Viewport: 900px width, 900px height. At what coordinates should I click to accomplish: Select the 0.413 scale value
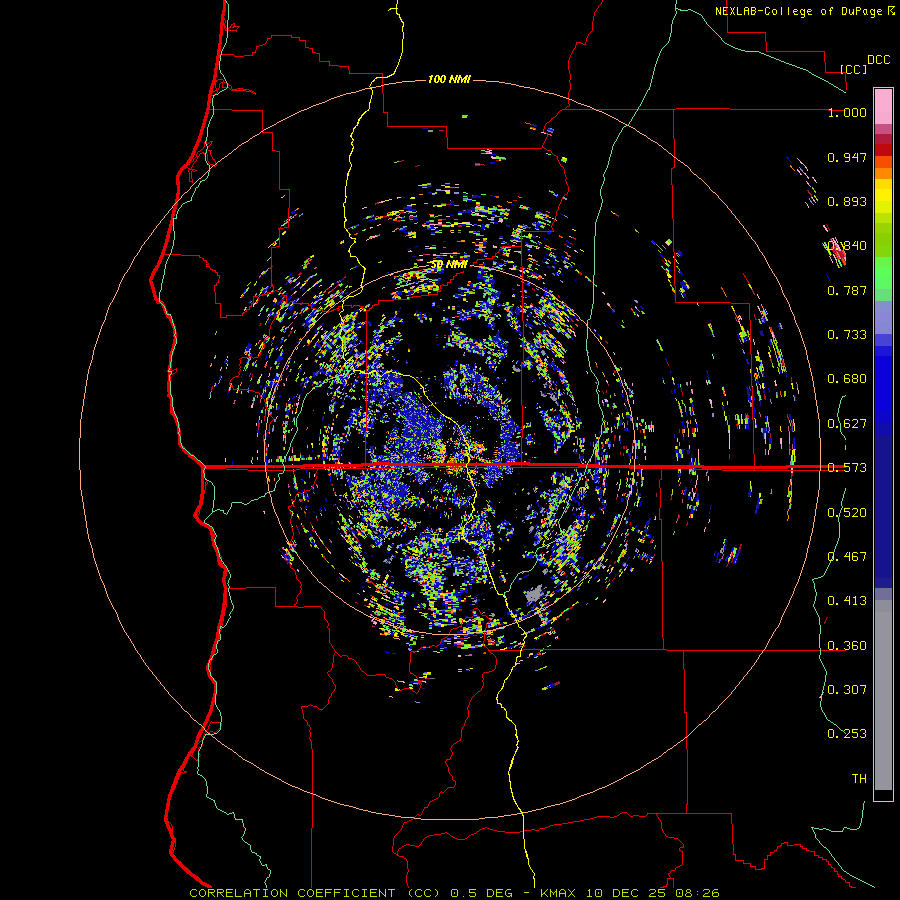pos(847,601)
